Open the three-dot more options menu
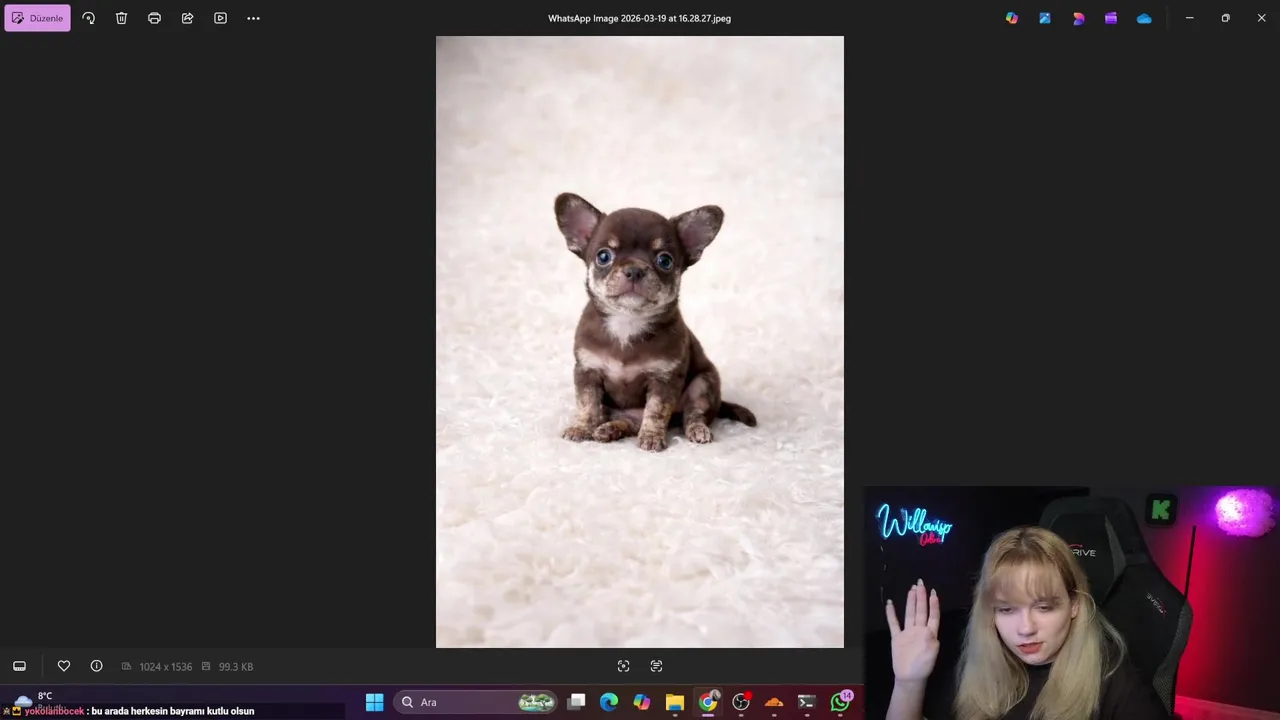The height and width of the screenshot is (720, 1280). pyautogui.click(x=253, y=18)
